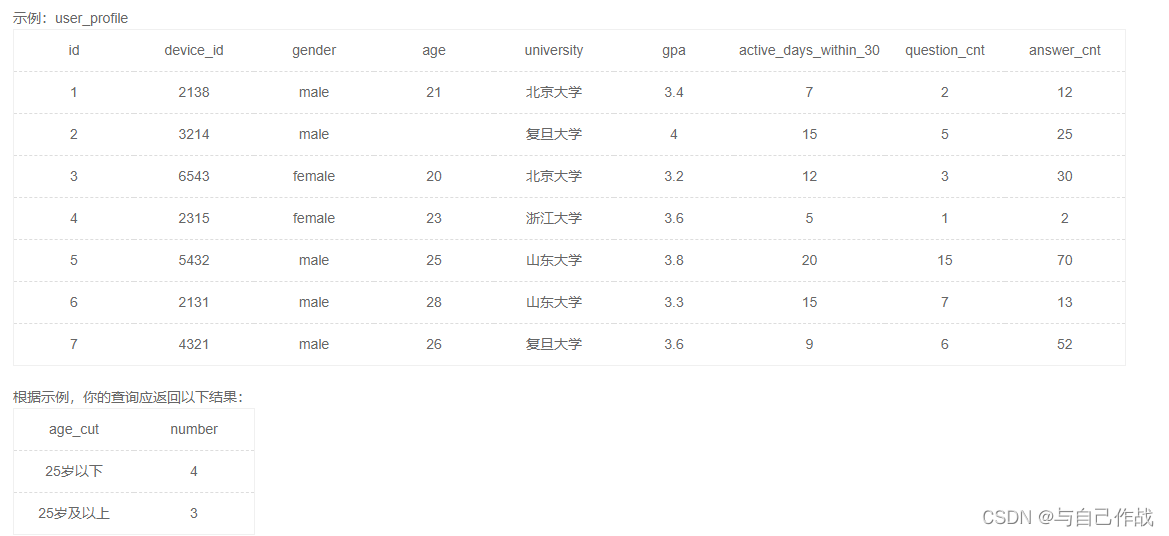Click the age_cut header in result table
The height and width of the screenshot is (536, 1169).
coord(74,429)
